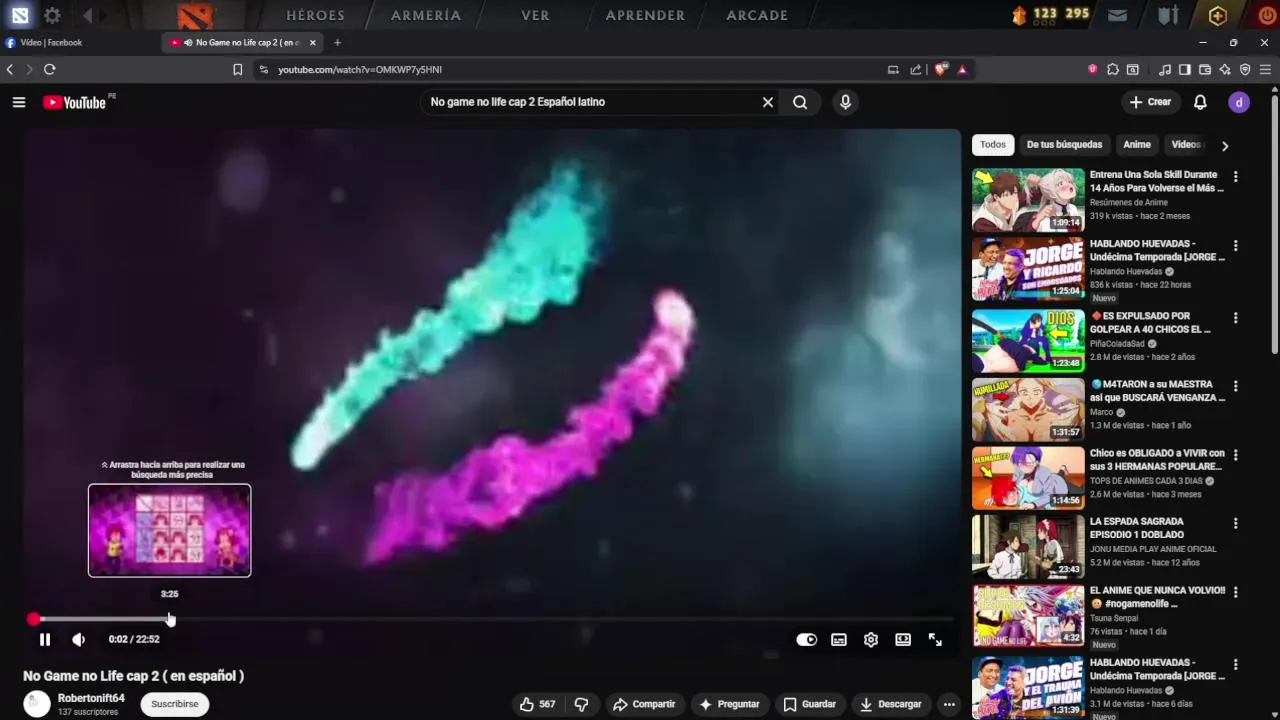Select the Videos filter chip

tap(1186, 145)
